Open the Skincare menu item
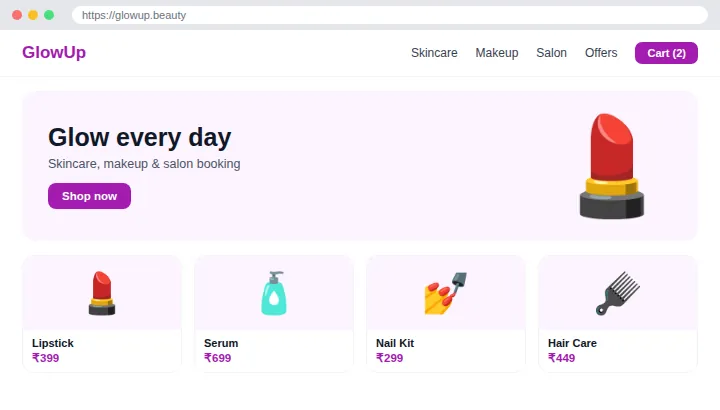720x410 pixels. (x=434, y=53)
